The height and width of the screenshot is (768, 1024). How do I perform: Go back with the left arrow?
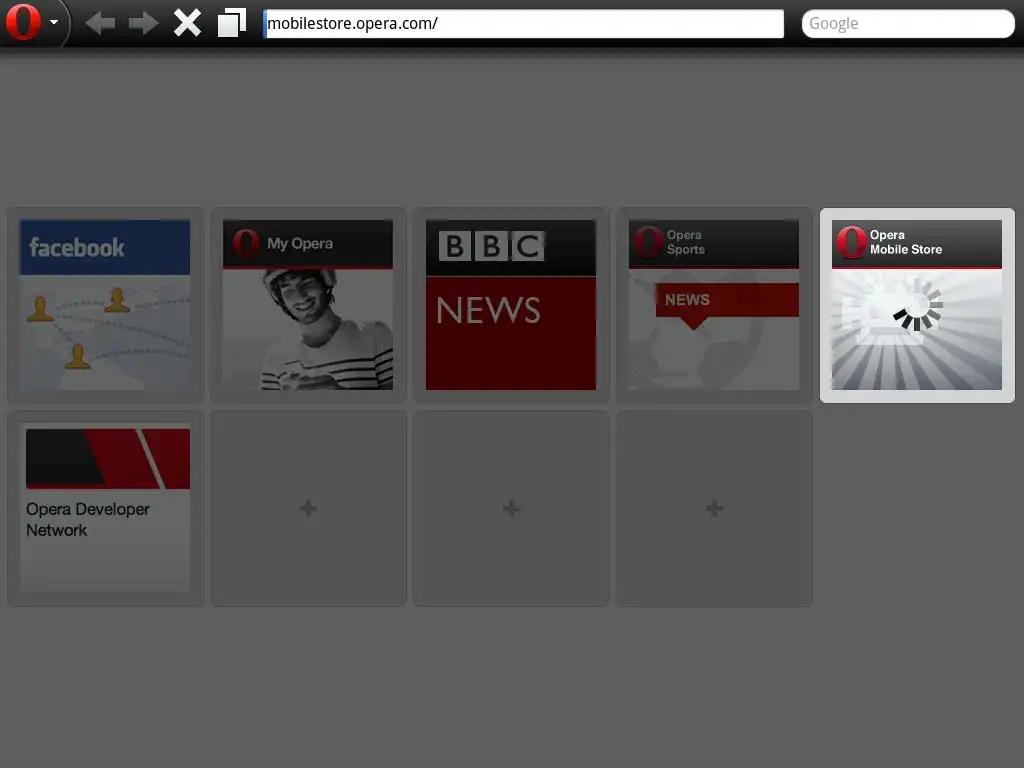tap(100, 23)
